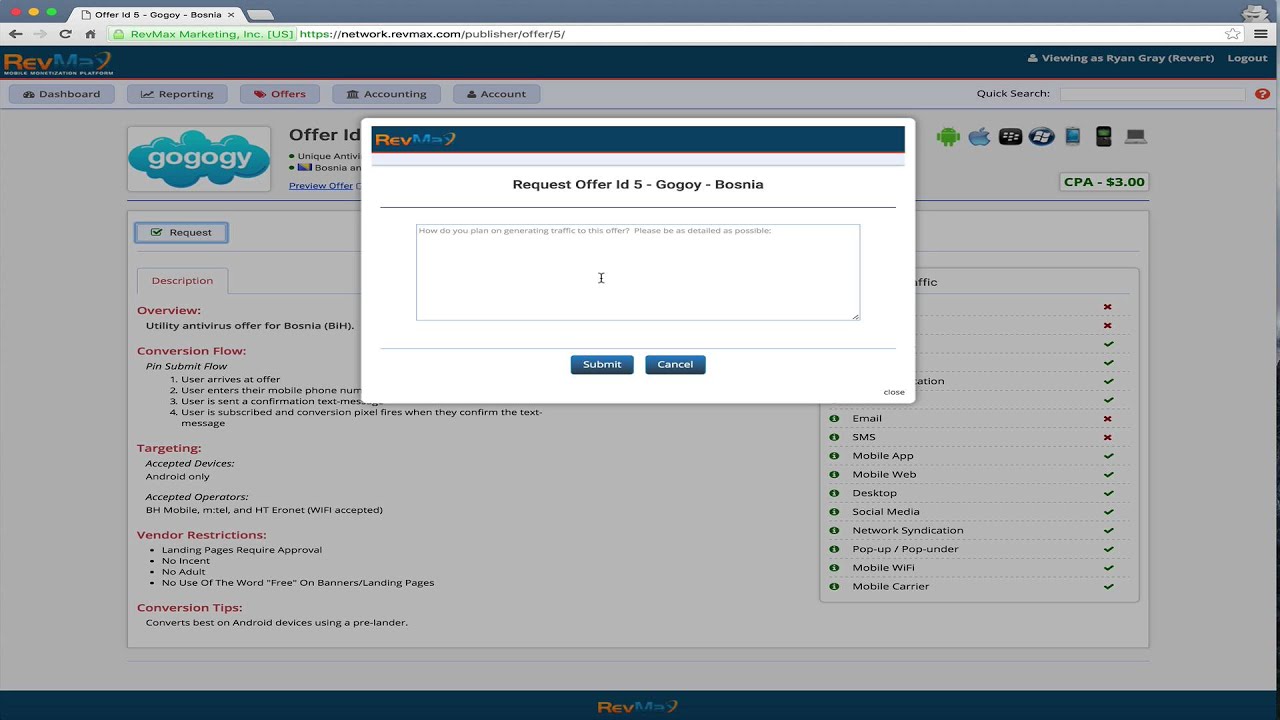Click the Apple device icon
Image resolution: width=1280 pixels, height=720 pixels.
(979, 137)
